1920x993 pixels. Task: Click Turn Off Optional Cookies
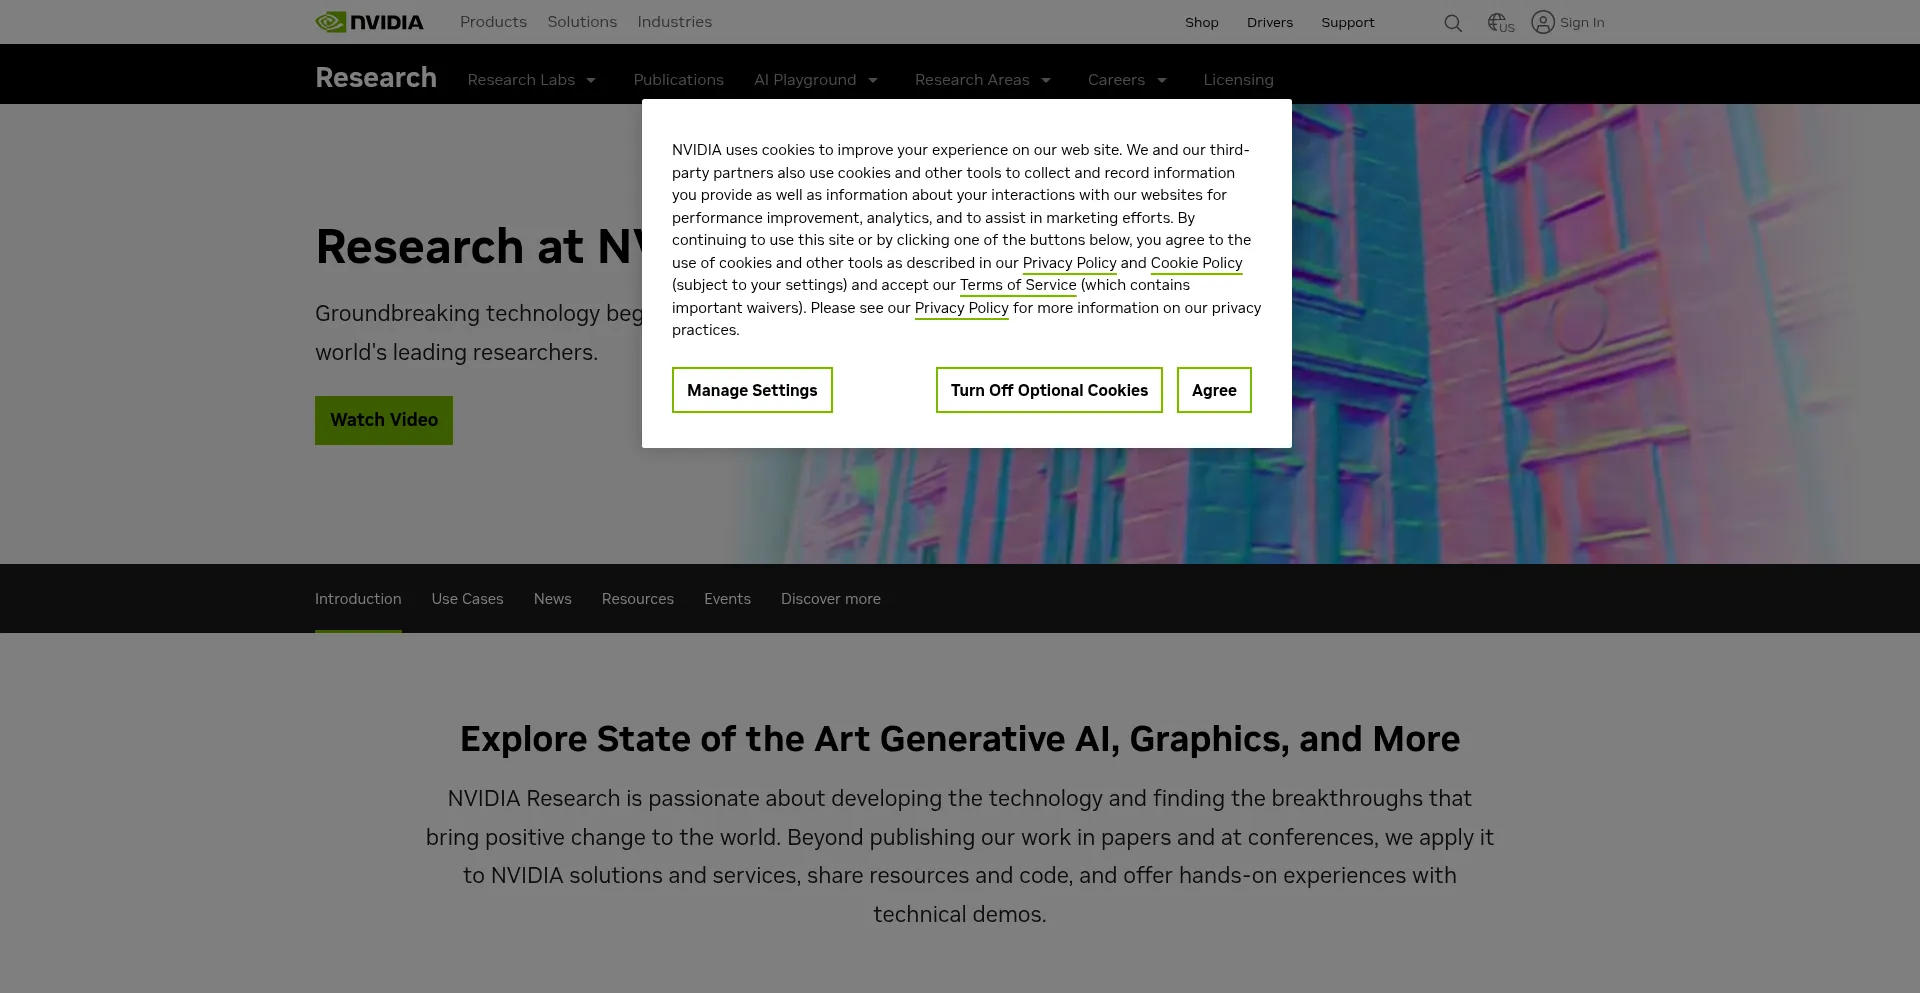point(1049,390)
